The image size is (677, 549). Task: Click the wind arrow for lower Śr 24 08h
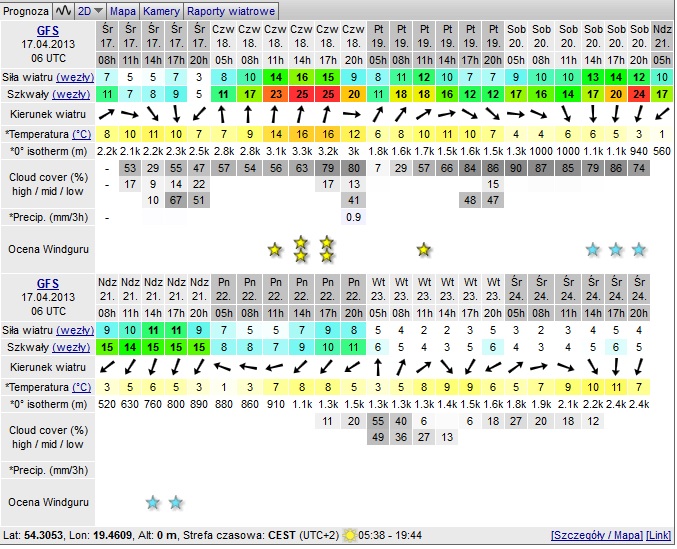pos(540,367)
